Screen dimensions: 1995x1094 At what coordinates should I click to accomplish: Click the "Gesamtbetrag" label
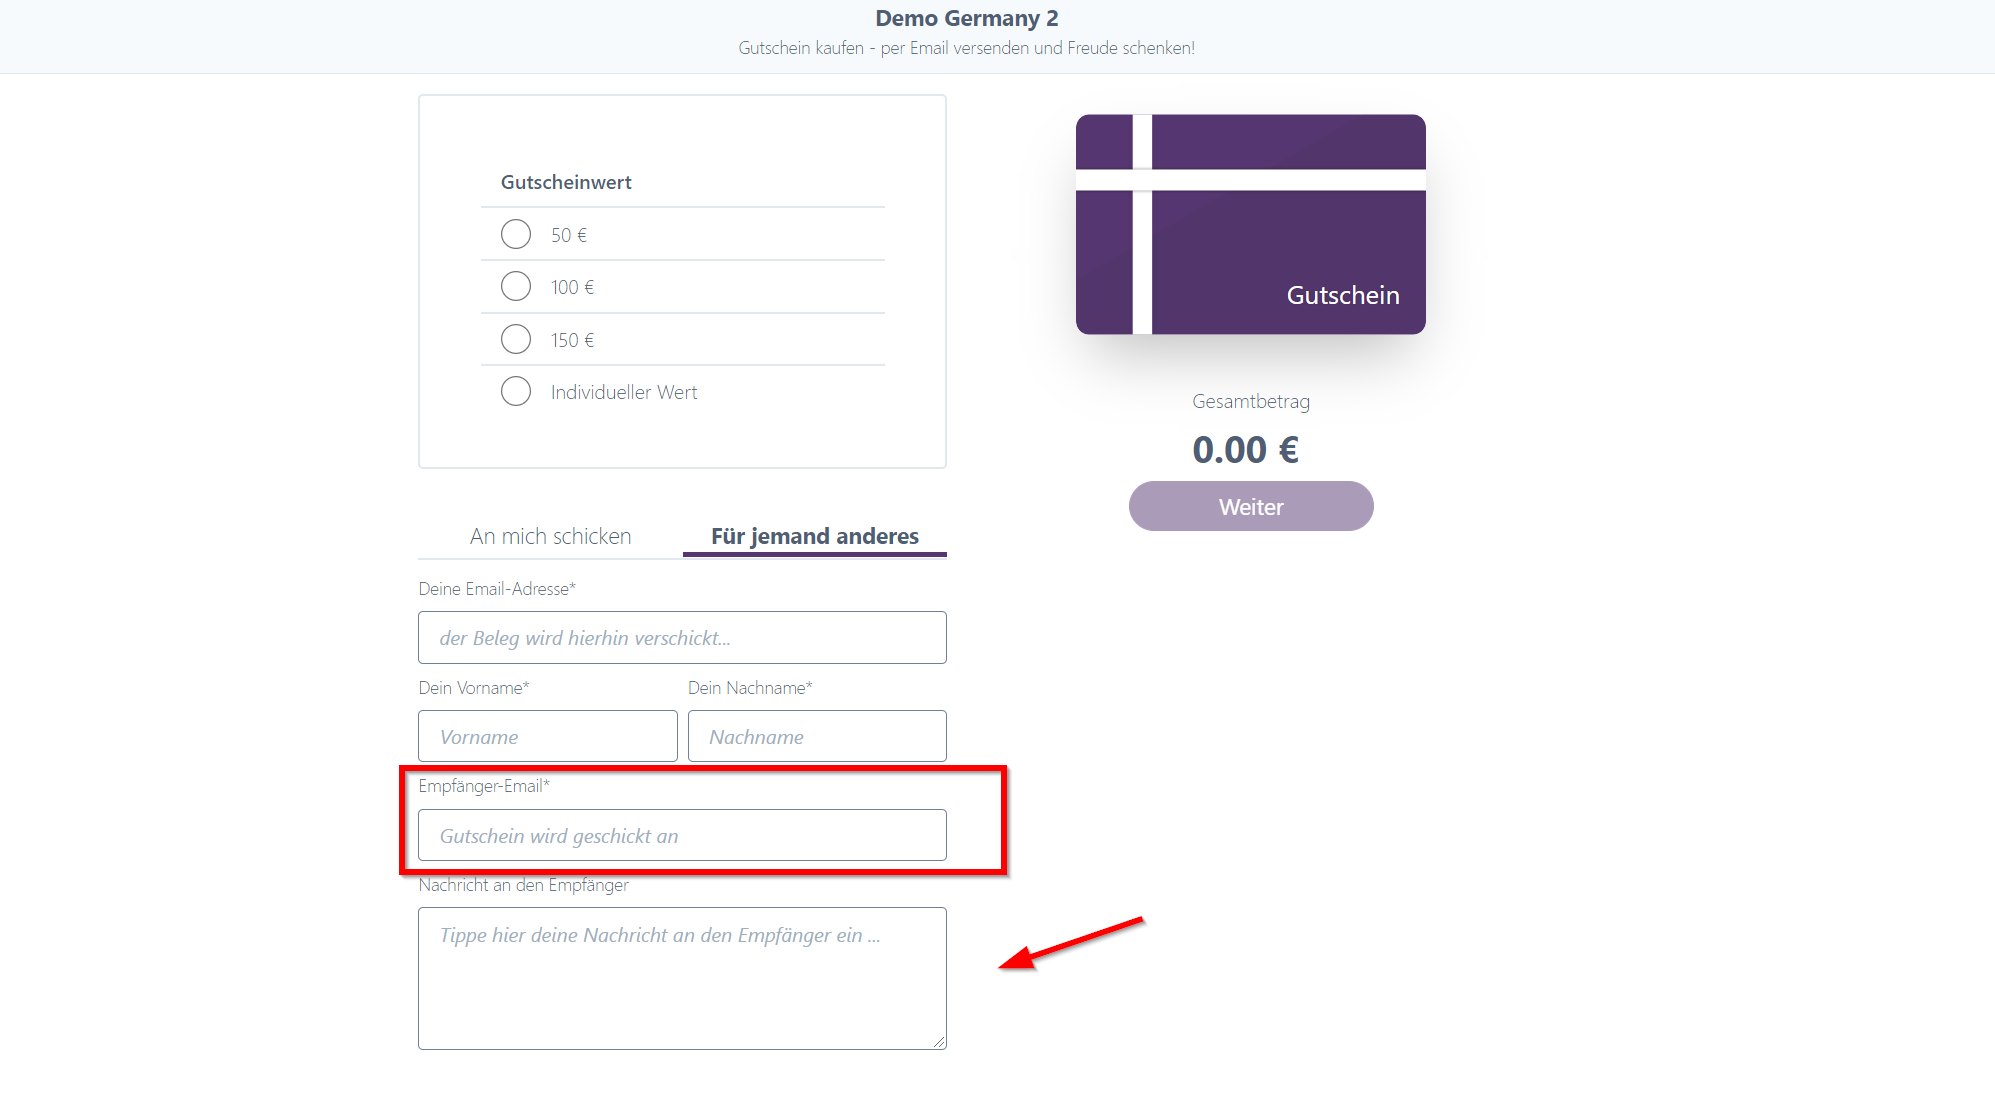tap(1250, 401)
